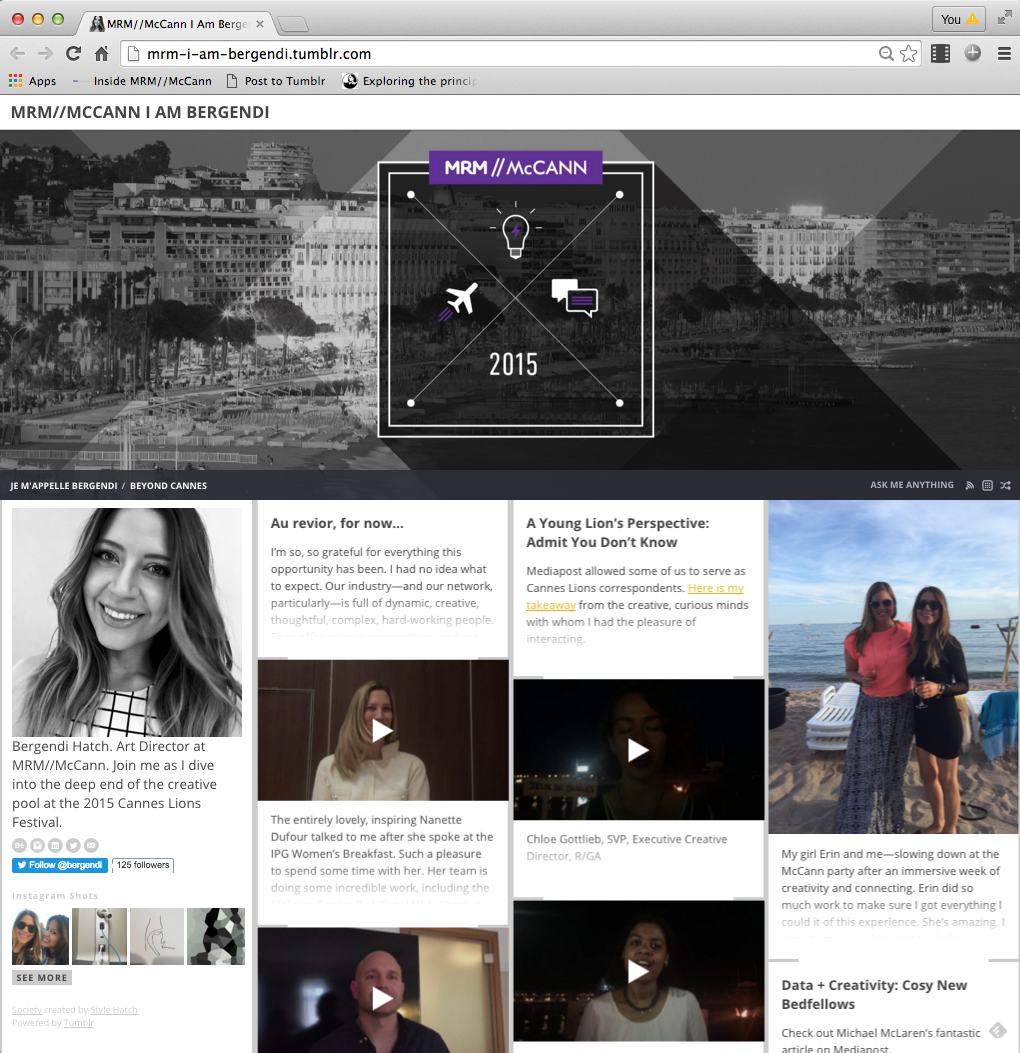Open Instagram shot of two women selfie
This screenshot has width=1020, height=1053.
point(40,936)
